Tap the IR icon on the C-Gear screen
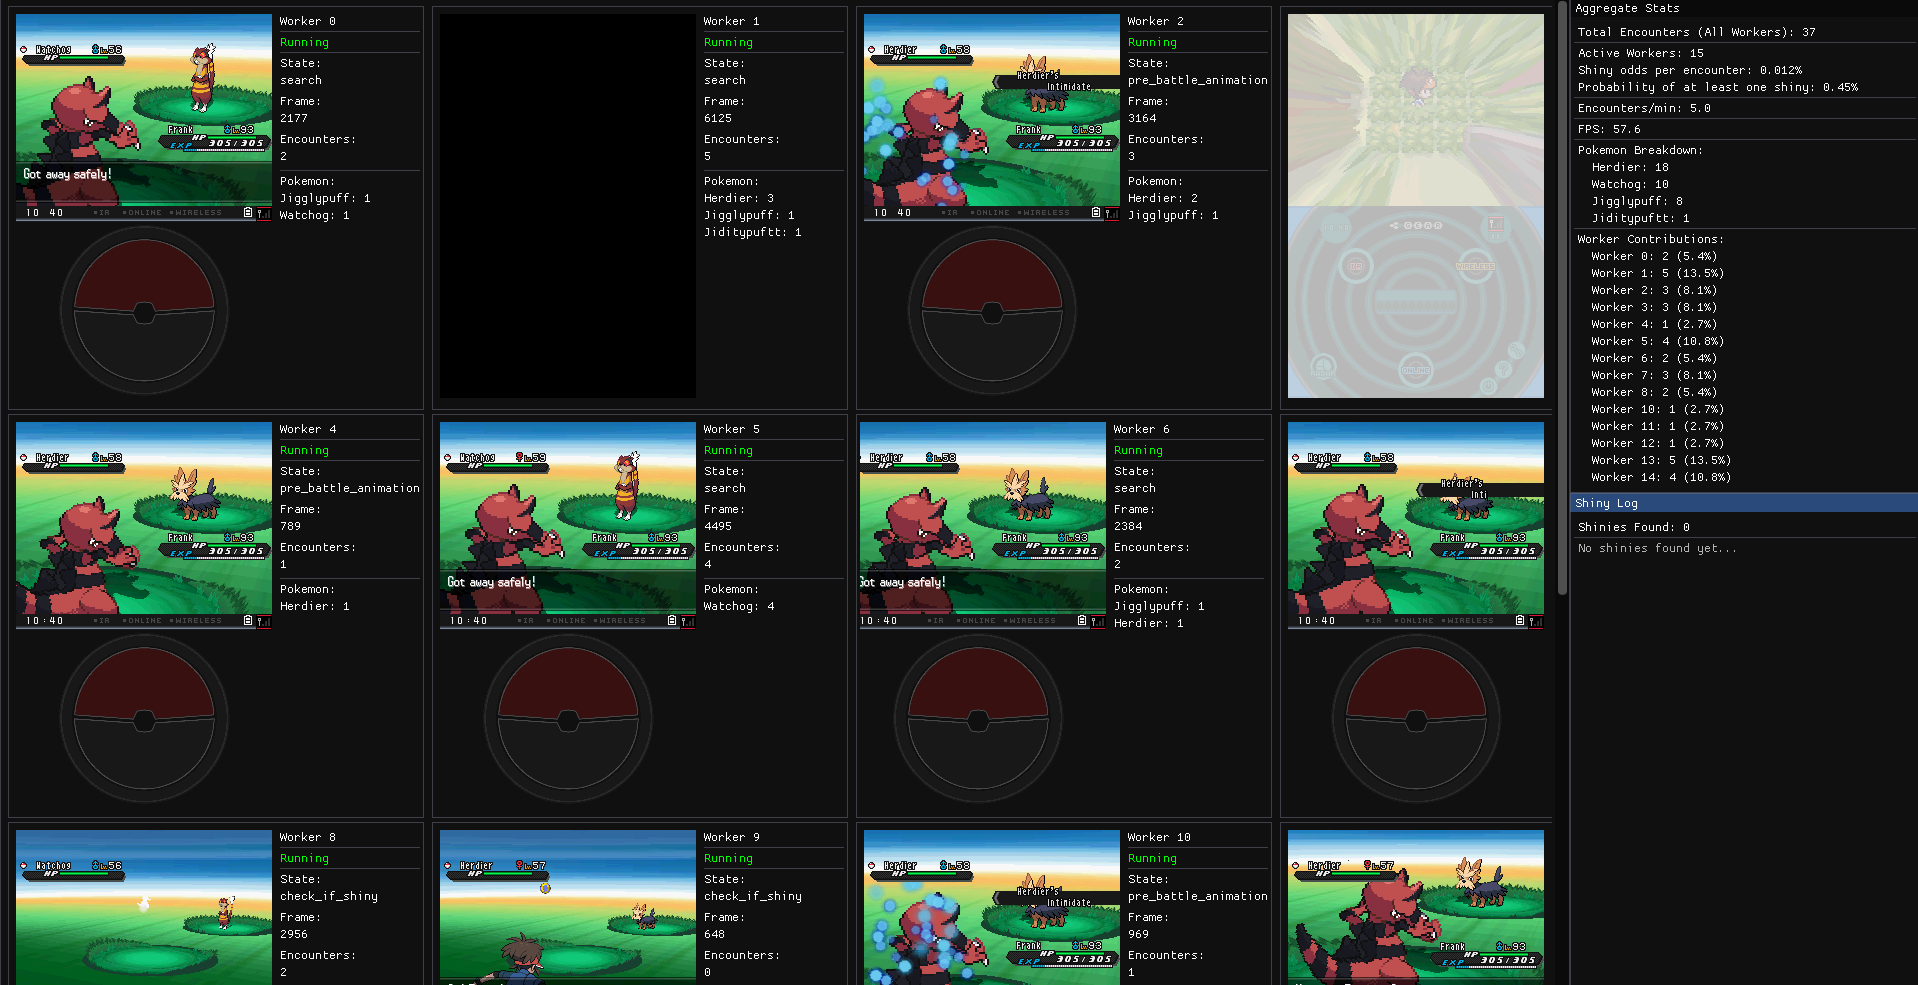 1356,267
